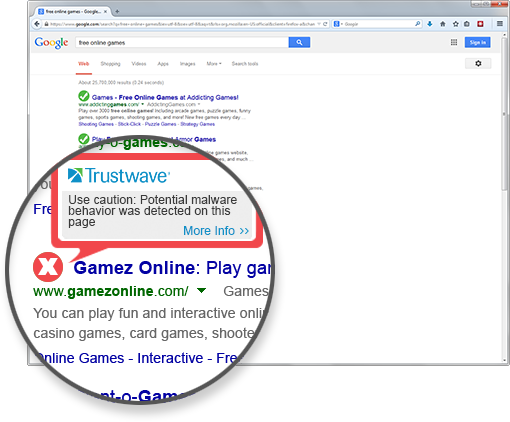This screenshot has height=422, width=510.
Task: Open the Shooting Games sublink
Action: click(96, 124)
